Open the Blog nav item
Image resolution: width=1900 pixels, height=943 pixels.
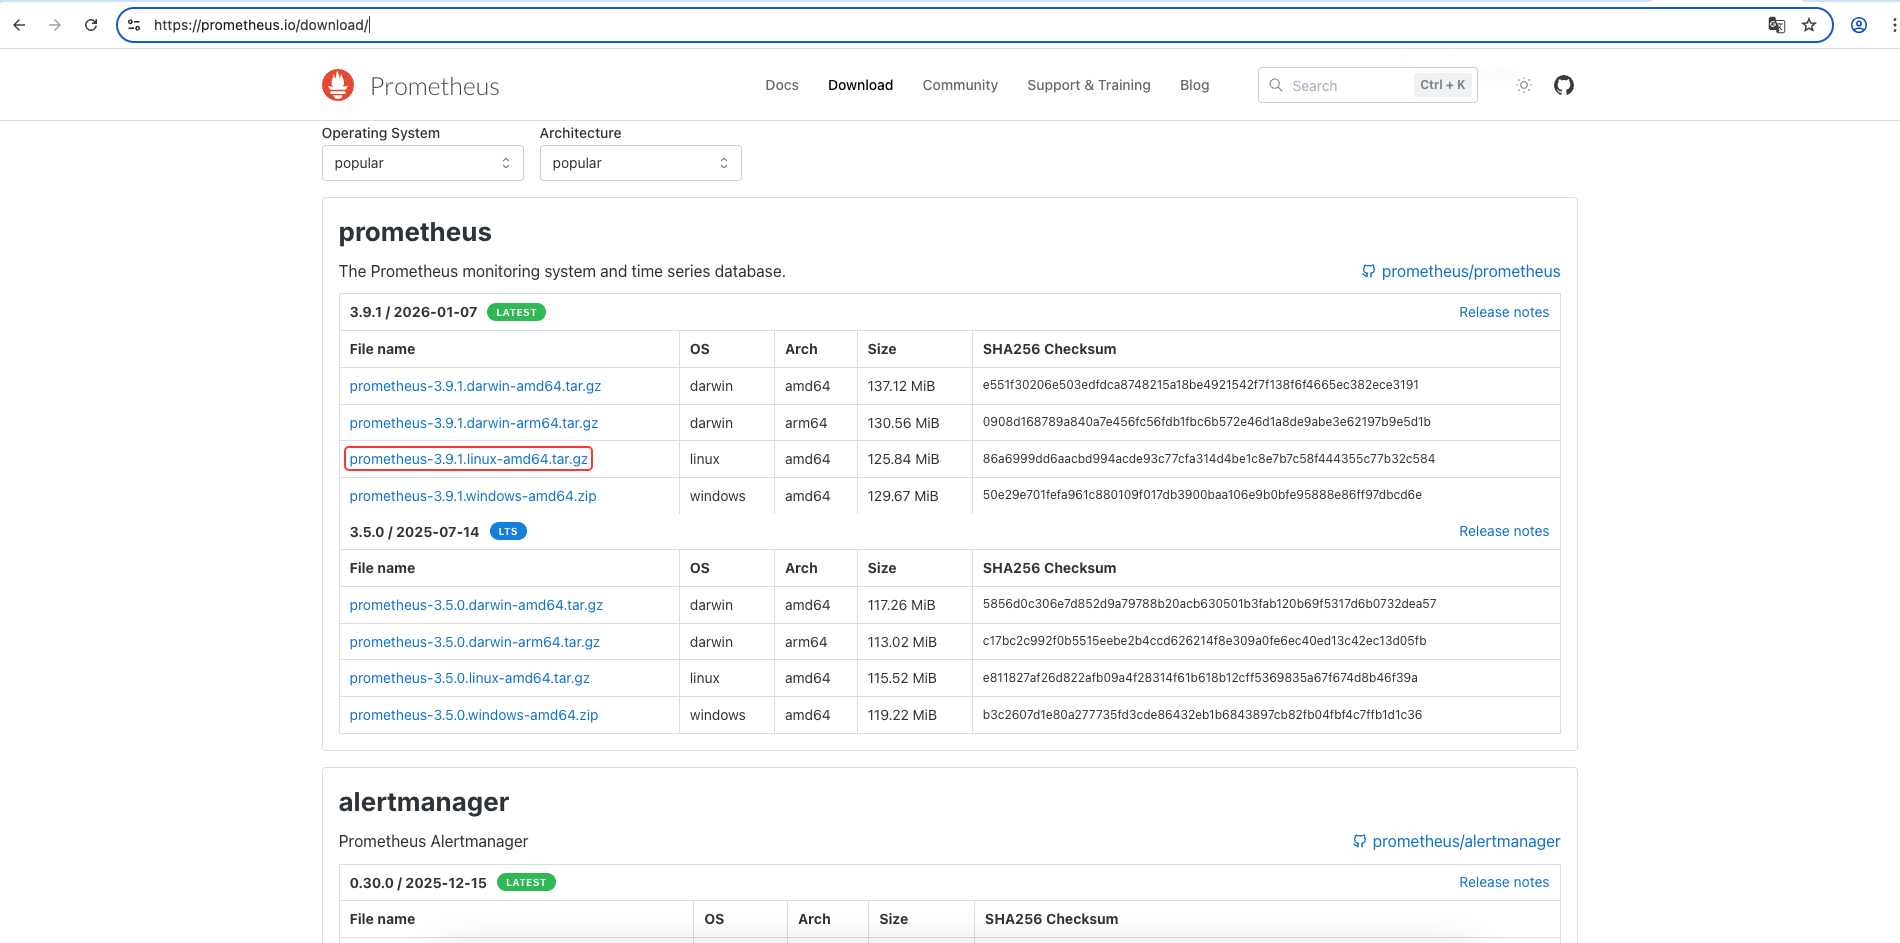click(1194, 85)
